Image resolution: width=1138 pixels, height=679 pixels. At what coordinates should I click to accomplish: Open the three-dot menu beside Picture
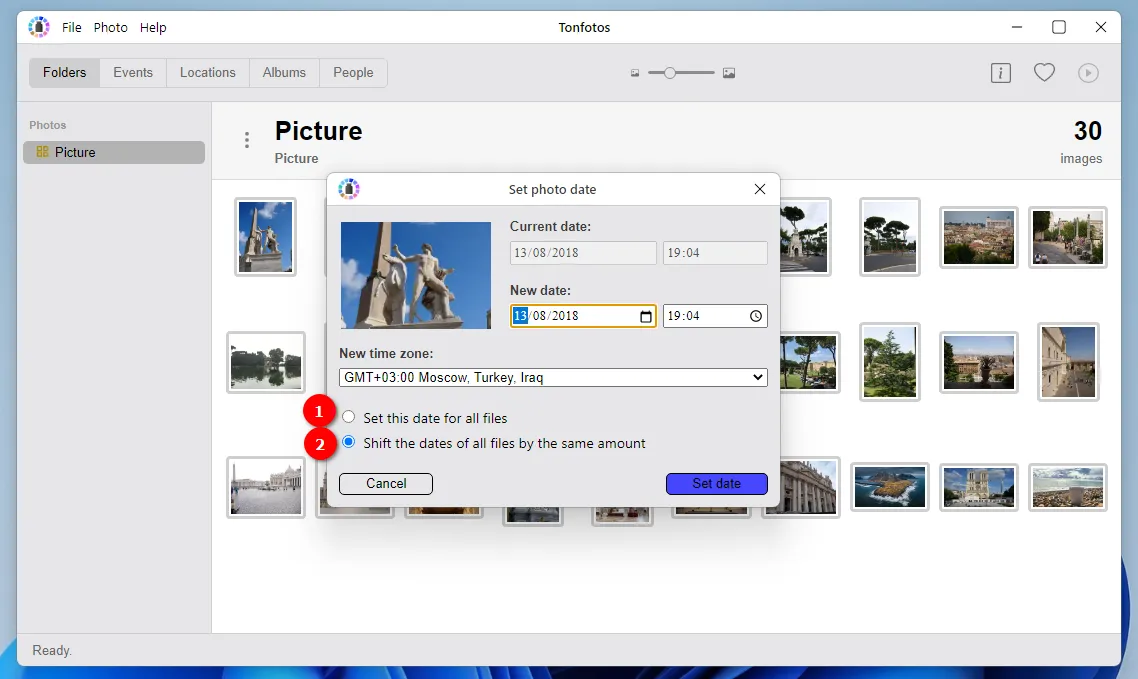pyautogui.click(x=247, y=140)
